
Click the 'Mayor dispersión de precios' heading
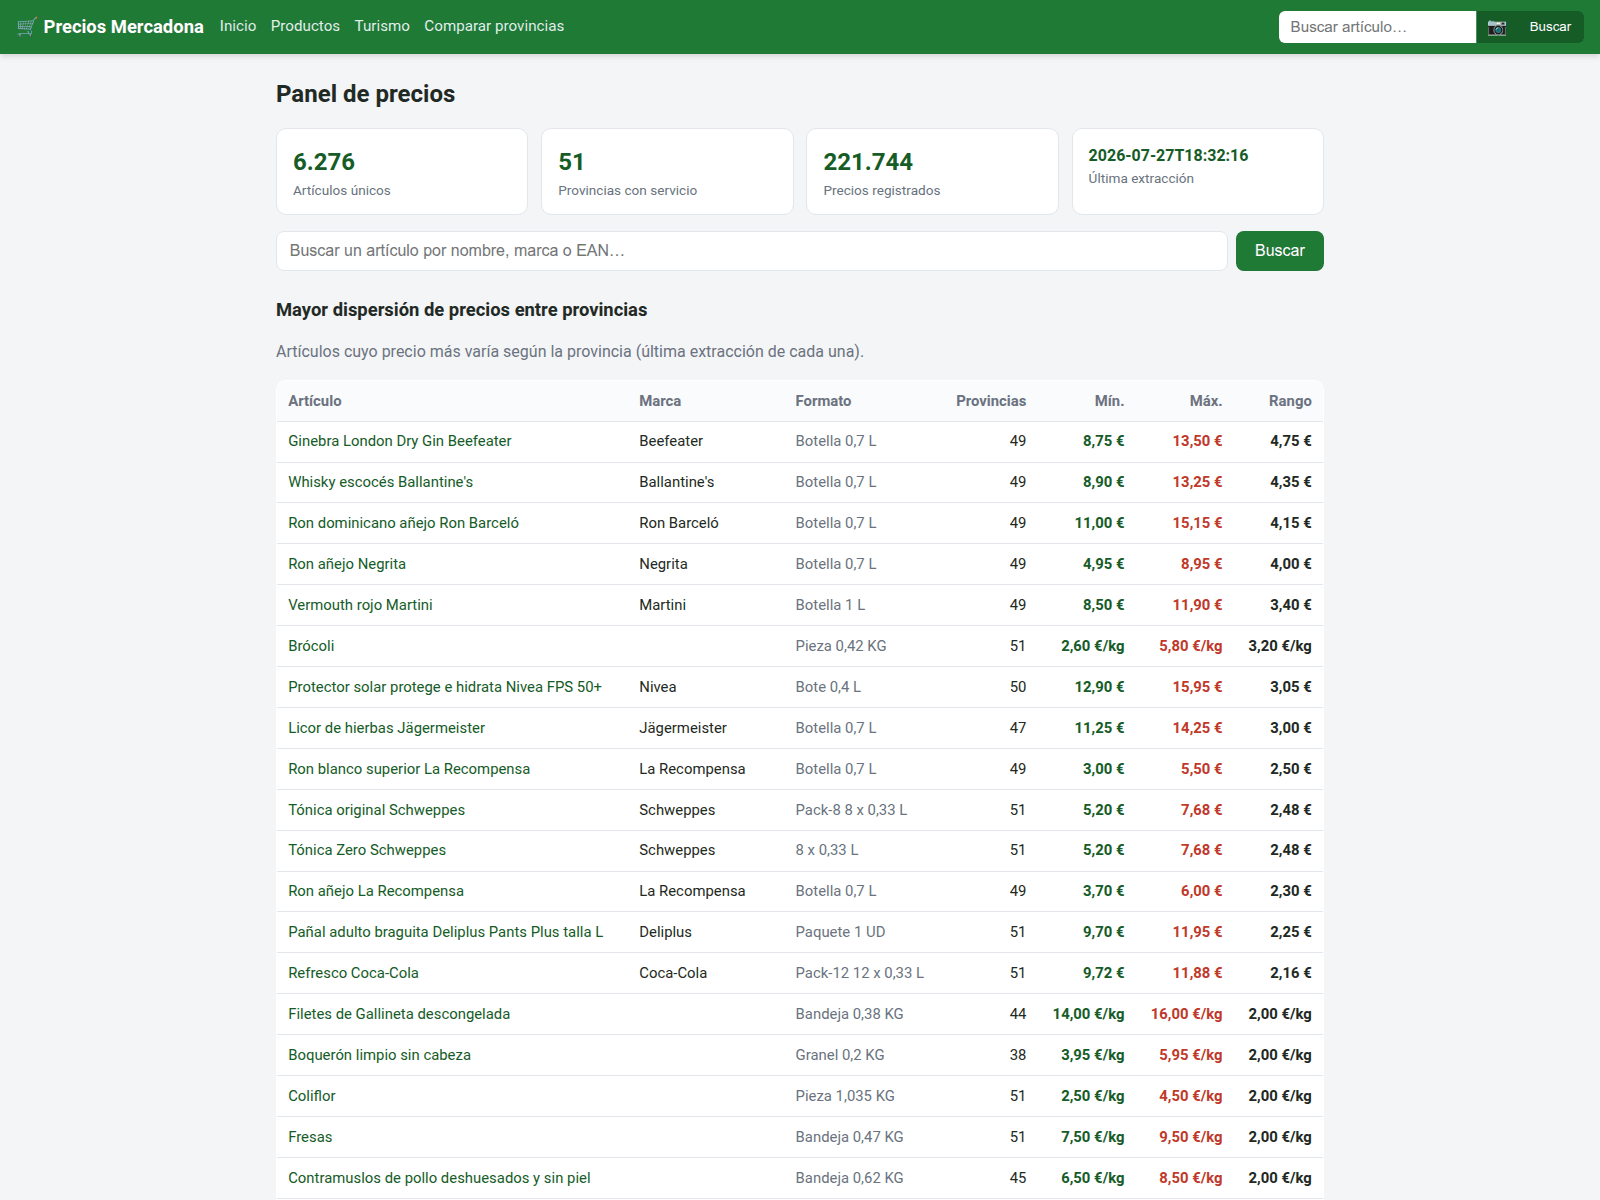(x=461, y=310)
